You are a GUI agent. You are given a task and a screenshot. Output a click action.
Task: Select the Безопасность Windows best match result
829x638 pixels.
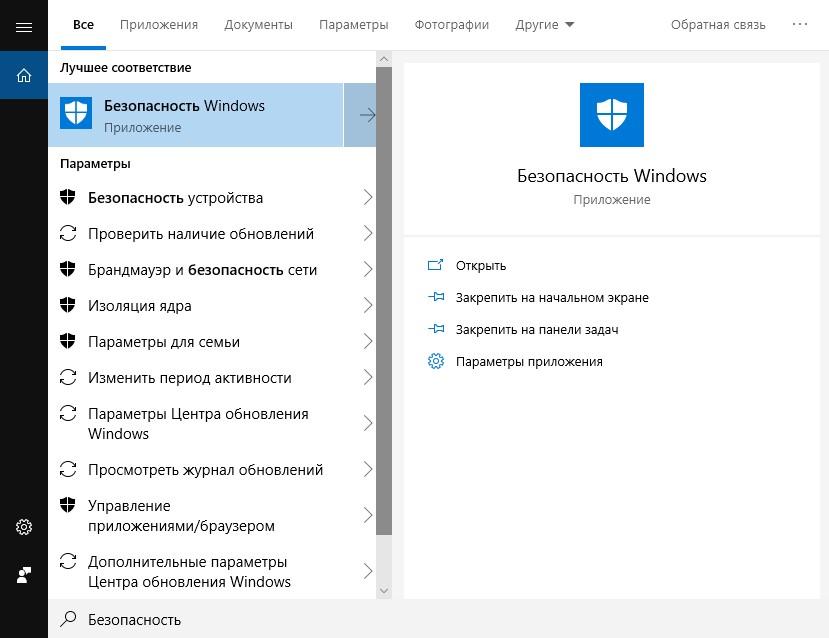(x=196, y=115)
